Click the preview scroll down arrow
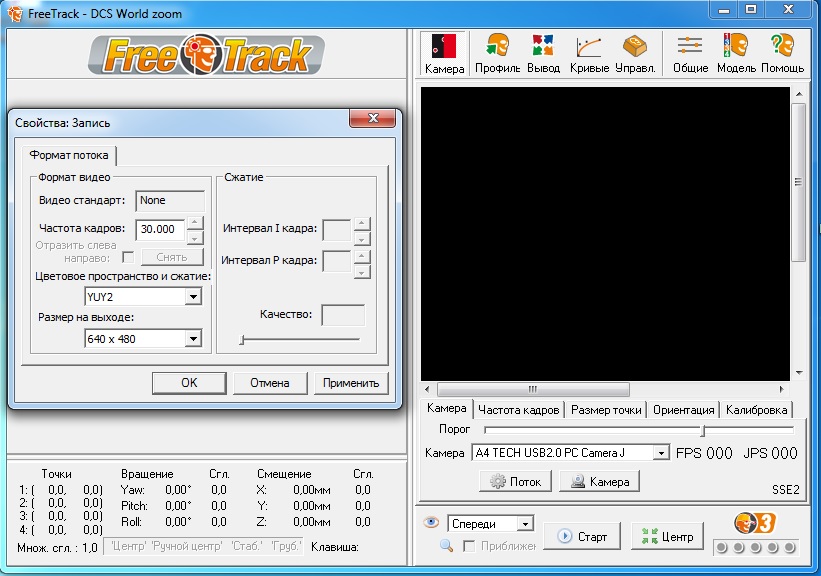 pyautogui.click(x=799, y=373)
